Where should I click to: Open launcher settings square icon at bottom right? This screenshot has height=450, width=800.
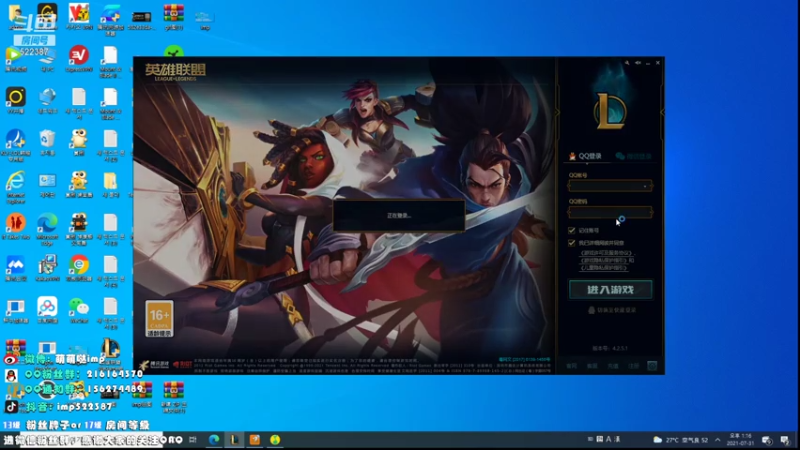click(x=652, y=366)
